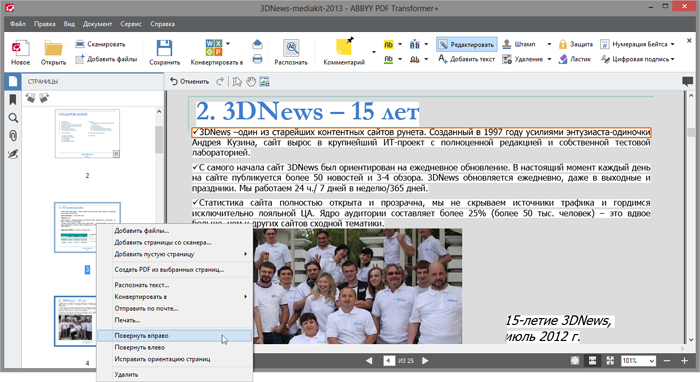Click Добавить текст tool

click(467, 59)
